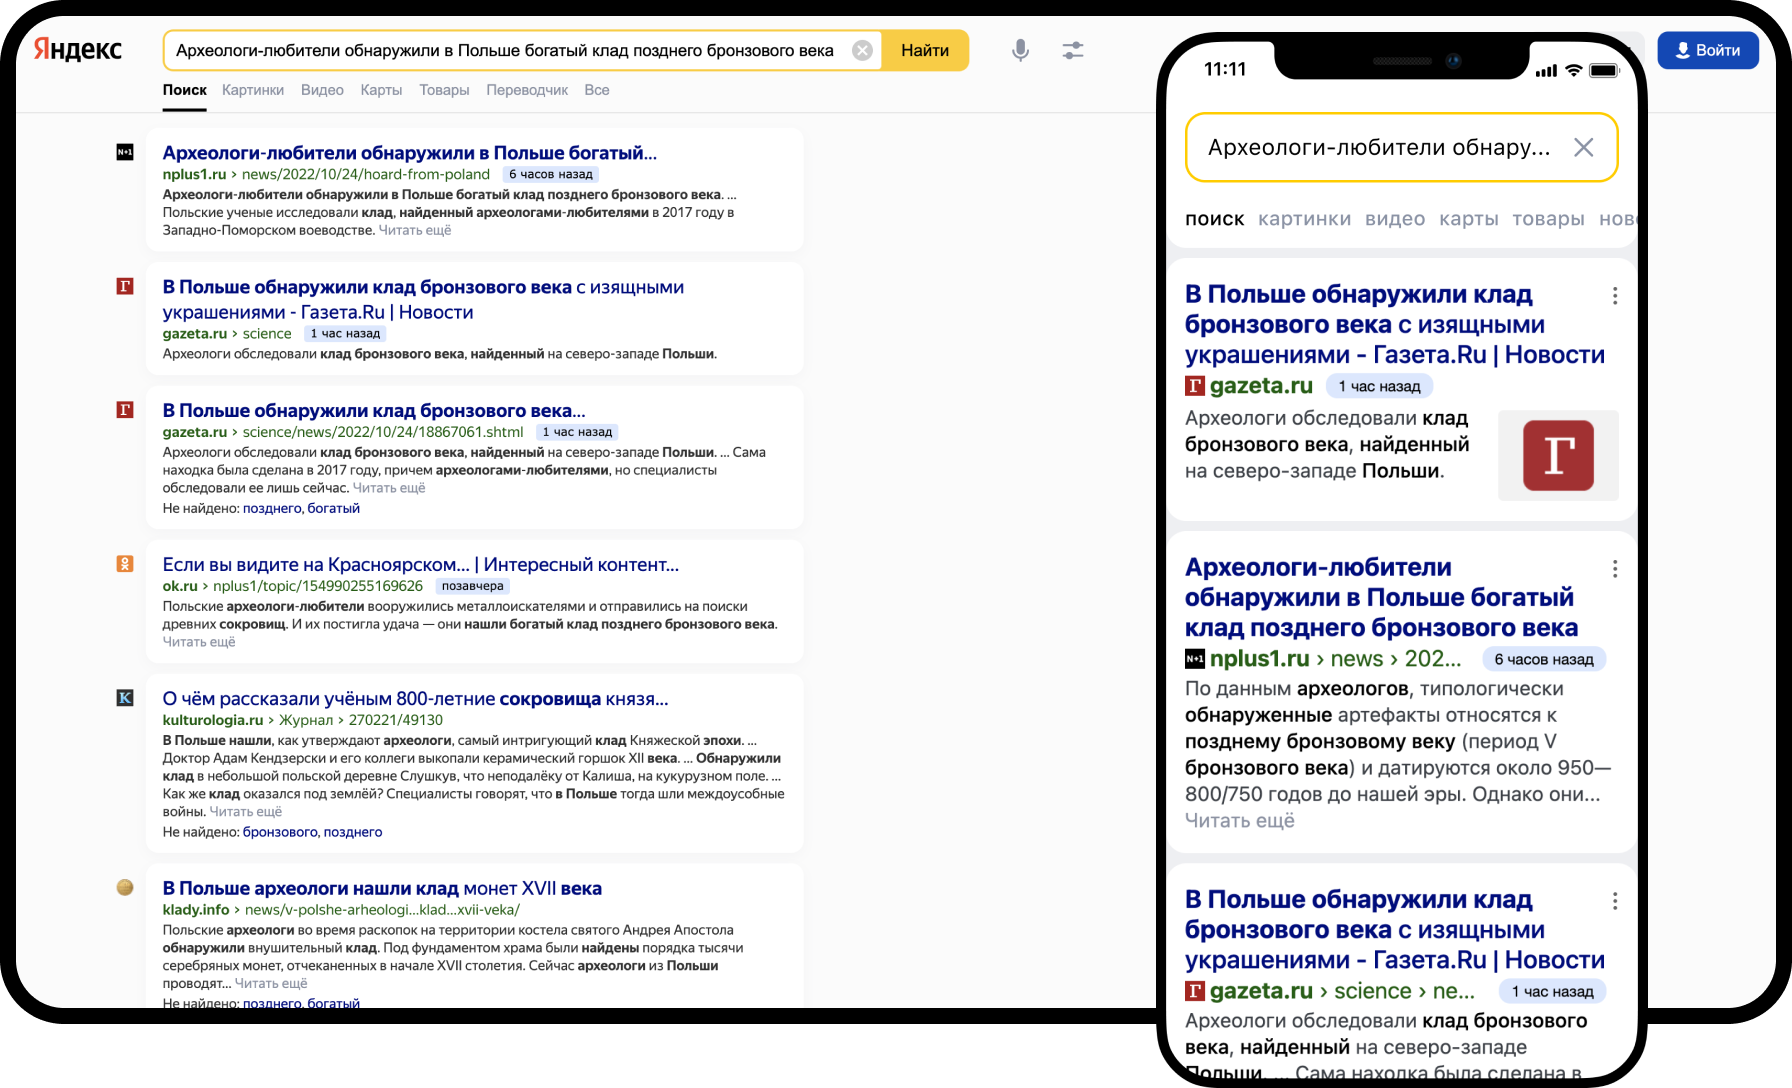Open Товары tab on desktop
The width and height of the screenshot is (1792, 1088).
pos(444,90)
